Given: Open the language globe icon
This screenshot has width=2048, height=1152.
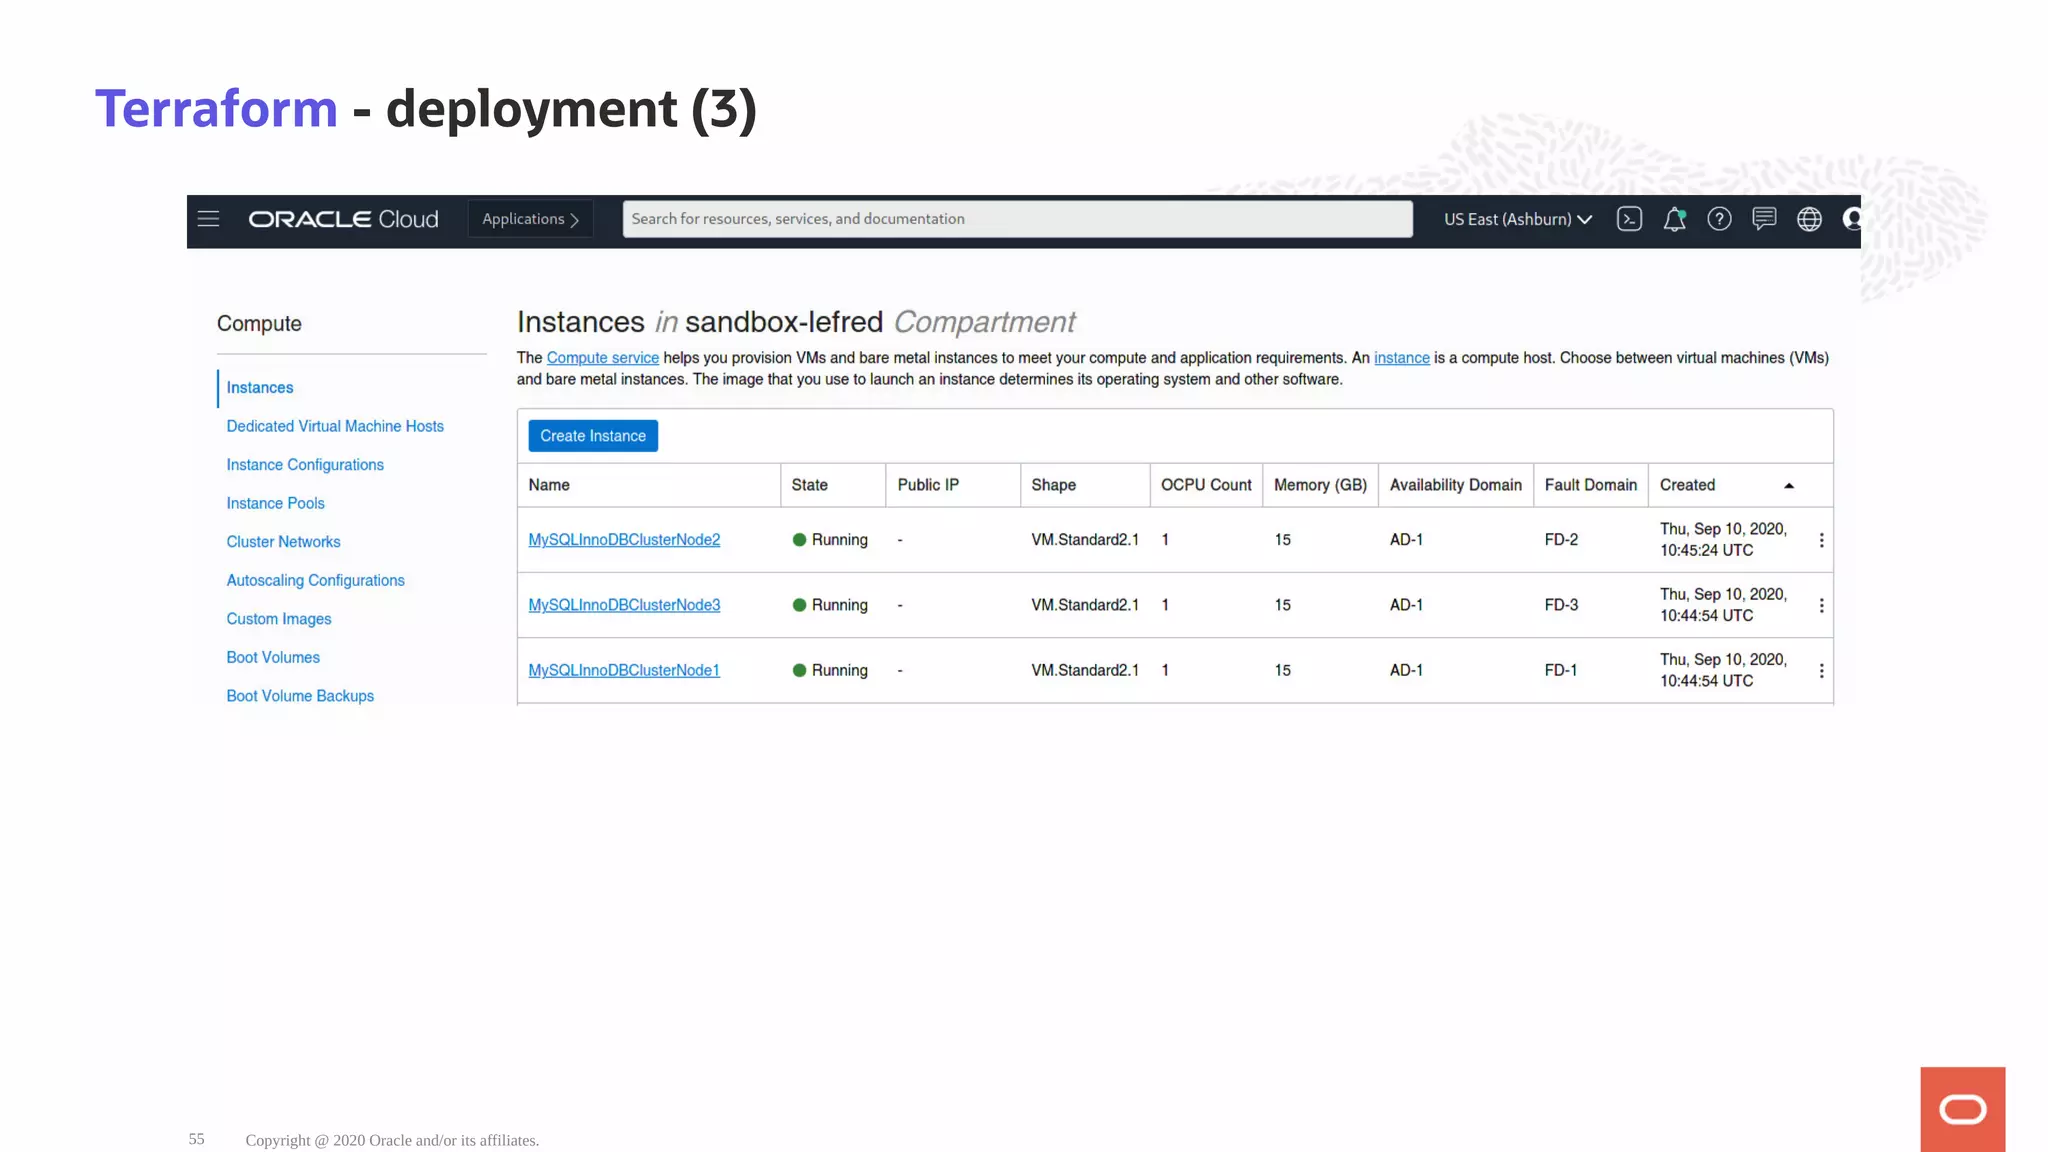Looking at the screenshot, I should (1809, 219).
